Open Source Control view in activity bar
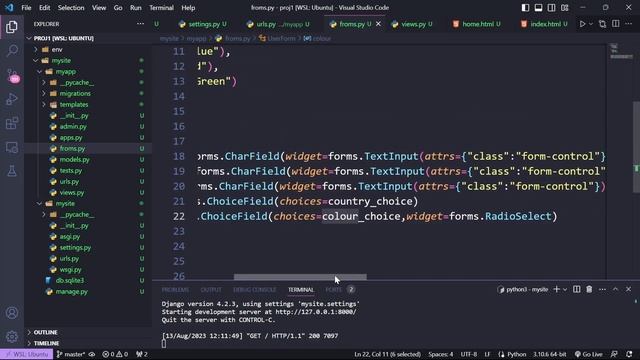 coord(12,76)
